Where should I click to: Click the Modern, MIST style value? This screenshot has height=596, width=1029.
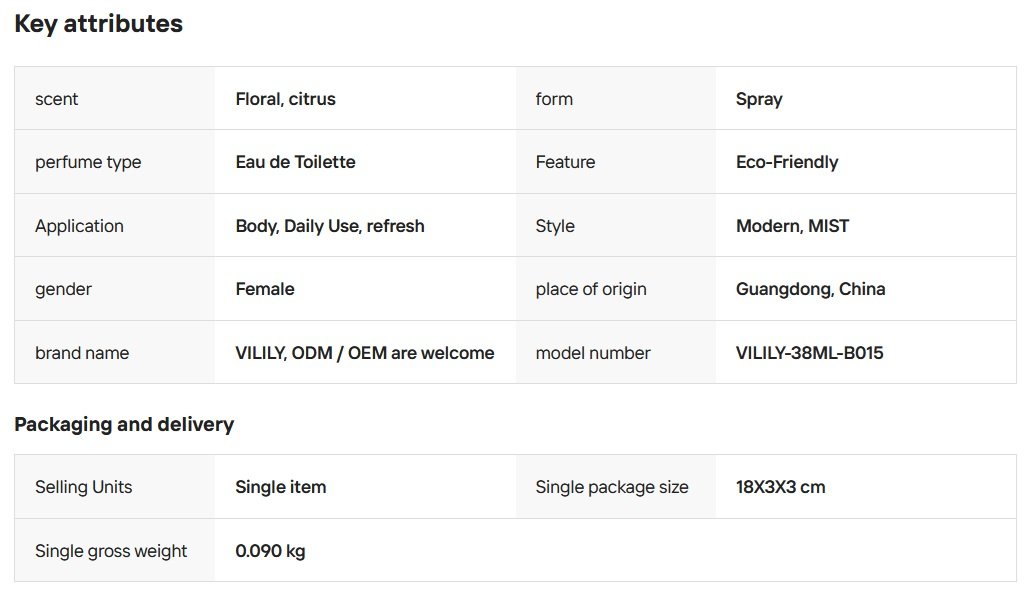point(792,226)
